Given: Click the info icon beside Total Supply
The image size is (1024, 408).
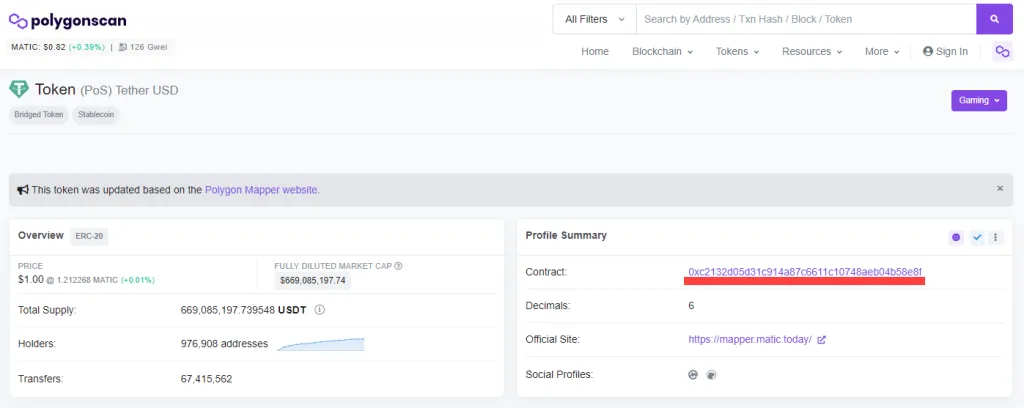Looking at the screenshot, I should 319,310.
